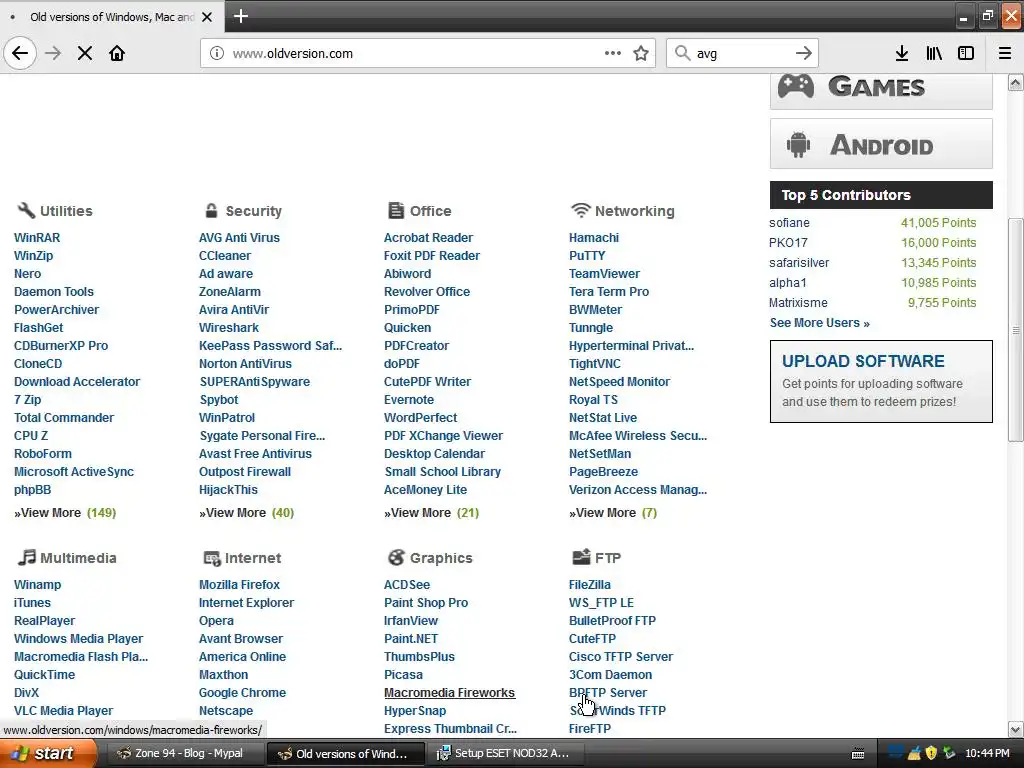This screenshot has width=1024, height=768.
Task: Click the Security padlock icon
Action: coord(211,210)
